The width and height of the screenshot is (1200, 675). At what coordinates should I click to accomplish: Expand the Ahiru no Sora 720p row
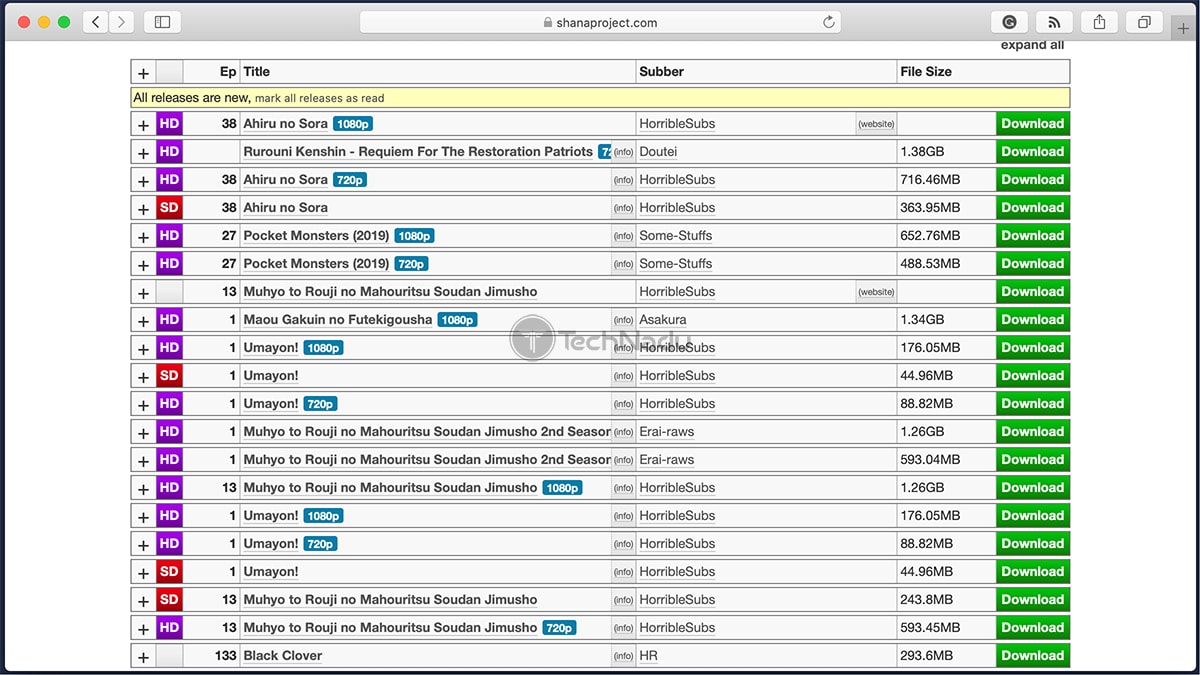click(143, 180)
